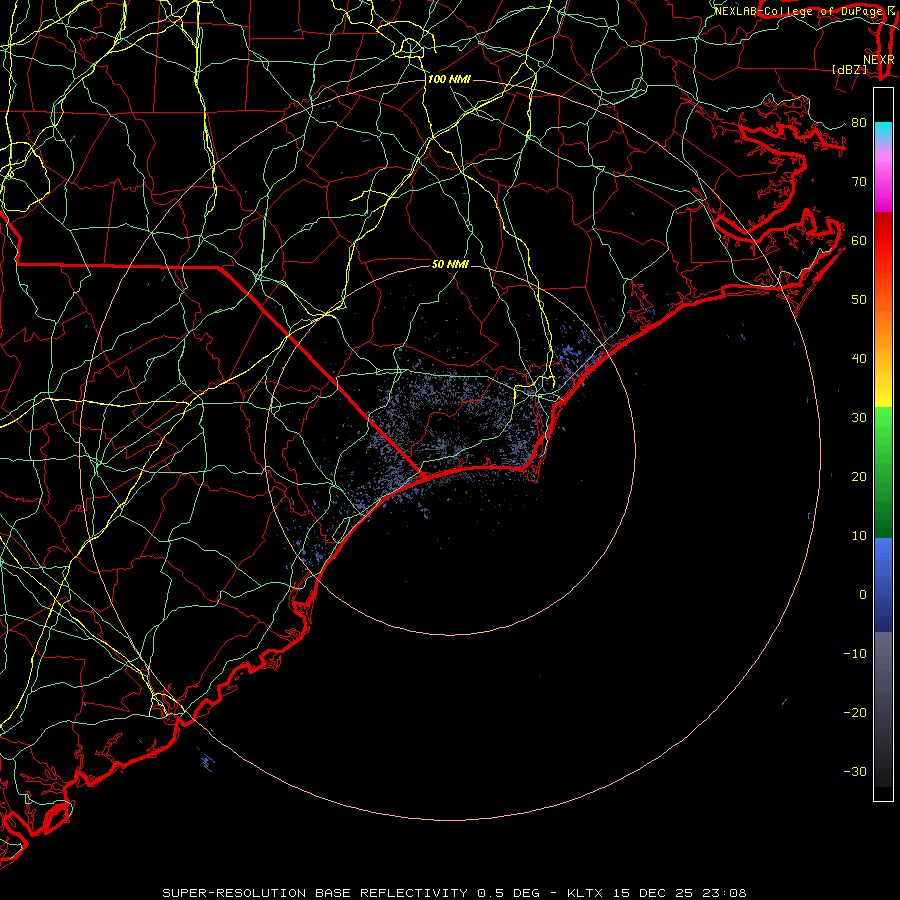Click the 50 NMI range ring label
The height and width of the screenshot is (900, 900).
451,265
